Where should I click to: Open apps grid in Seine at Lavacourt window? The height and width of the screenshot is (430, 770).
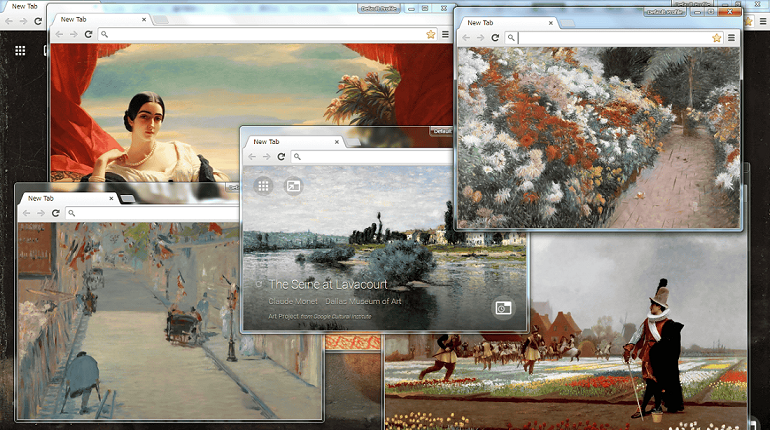pyautogui.click(x=263, y=185)
